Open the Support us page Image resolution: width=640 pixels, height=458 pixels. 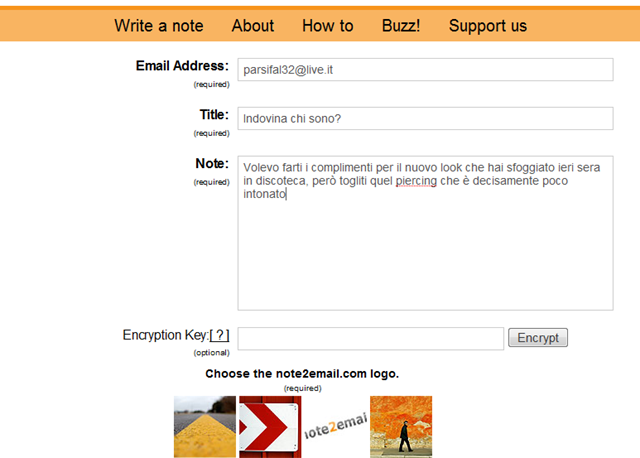[488, 26]
